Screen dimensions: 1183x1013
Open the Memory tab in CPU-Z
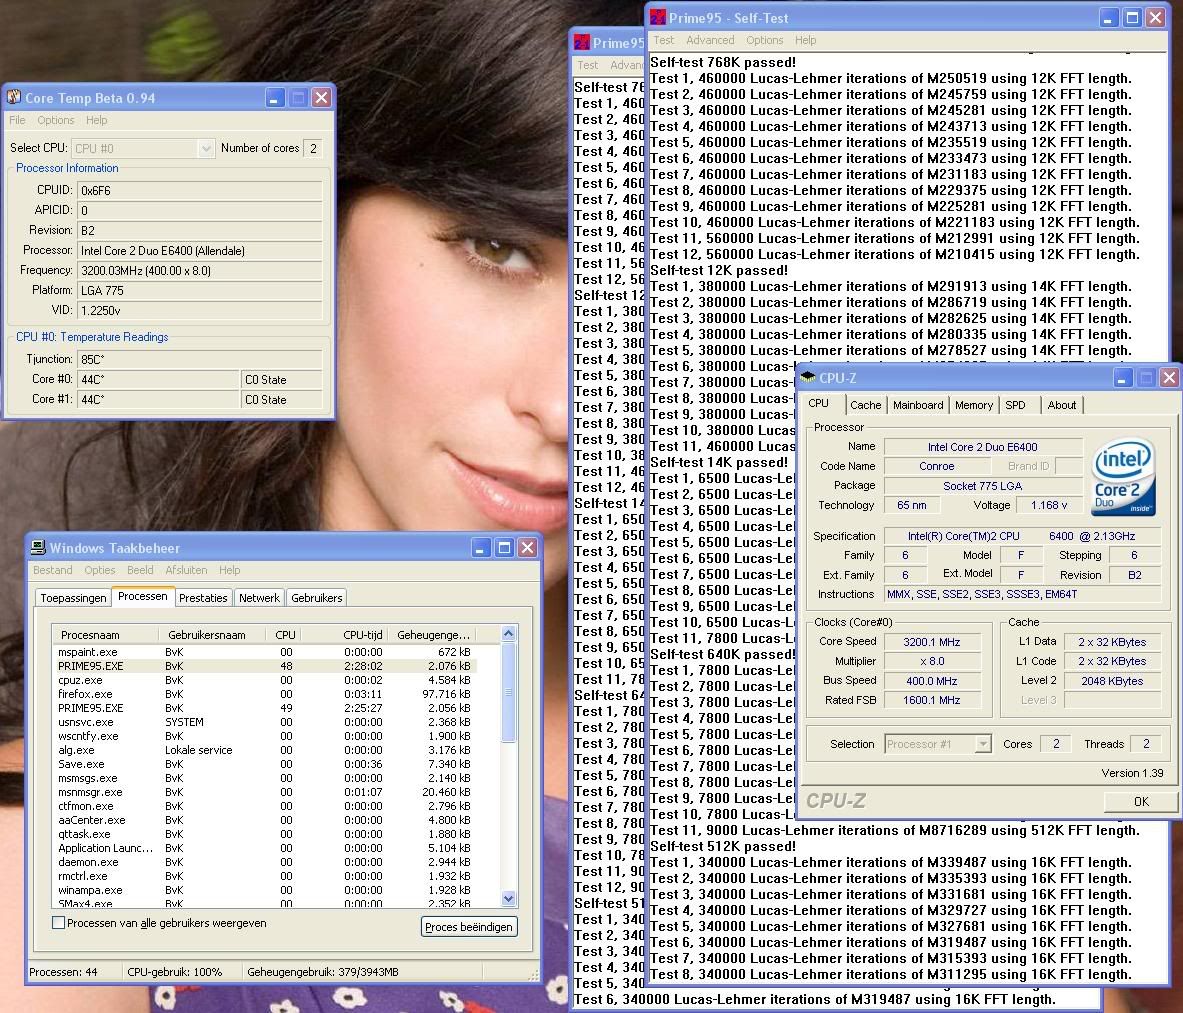973,405
